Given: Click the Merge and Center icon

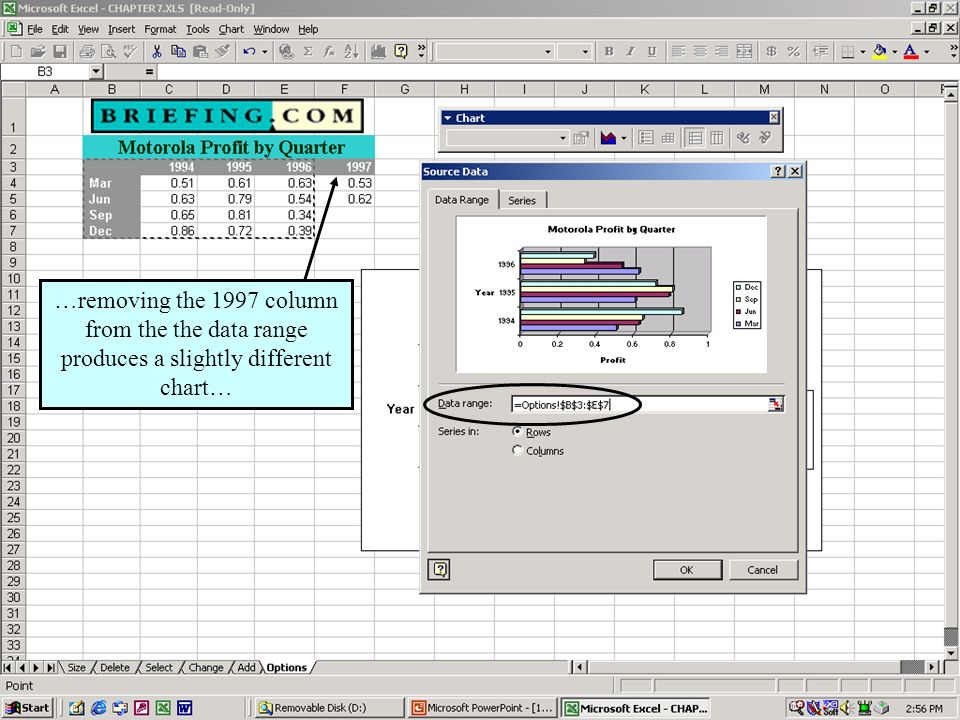Looking at the screenshot, I should pyautogui.click(x=744, y=51).
